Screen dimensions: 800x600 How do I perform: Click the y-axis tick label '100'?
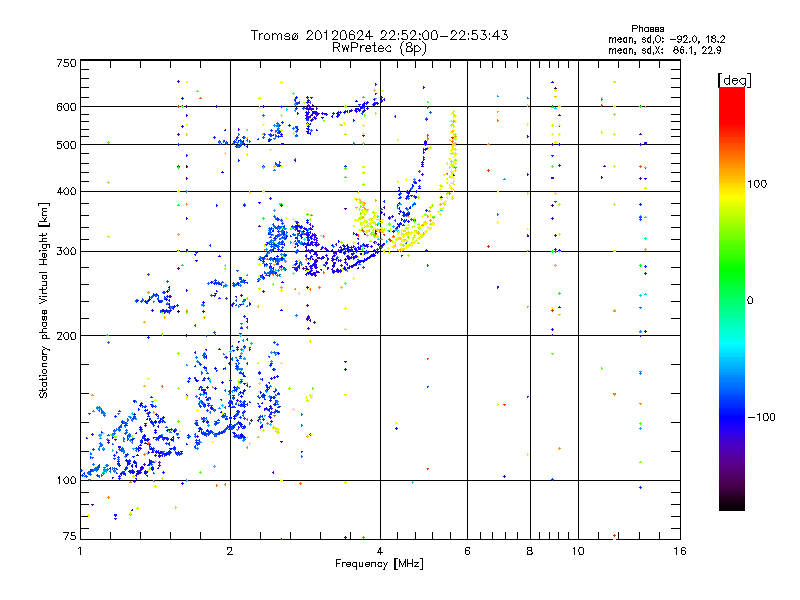(66, 481)
